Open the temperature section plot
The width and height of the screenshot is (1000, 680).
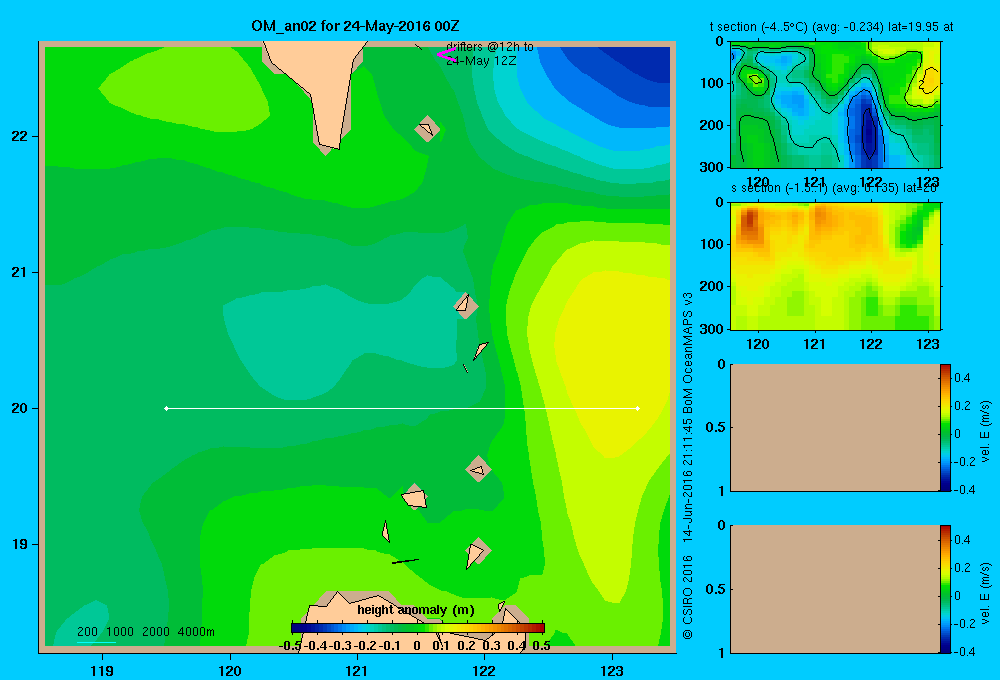click(x=835, y=105)
